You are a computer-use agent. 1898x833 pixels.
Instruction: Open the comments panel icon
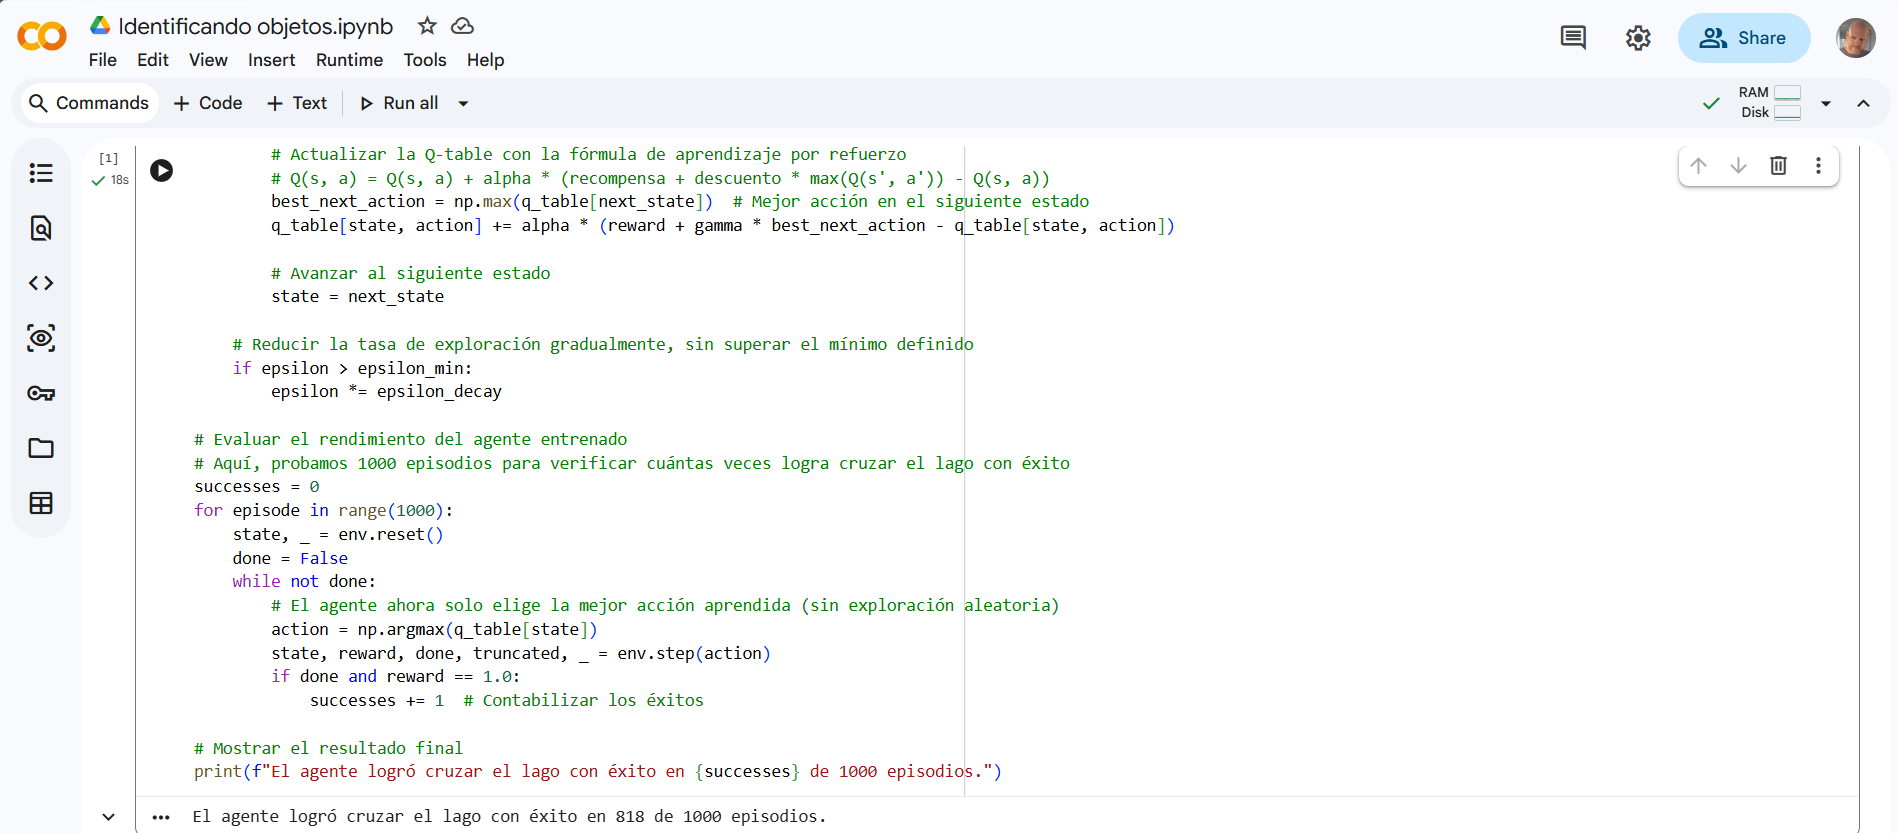point(1573,38)
